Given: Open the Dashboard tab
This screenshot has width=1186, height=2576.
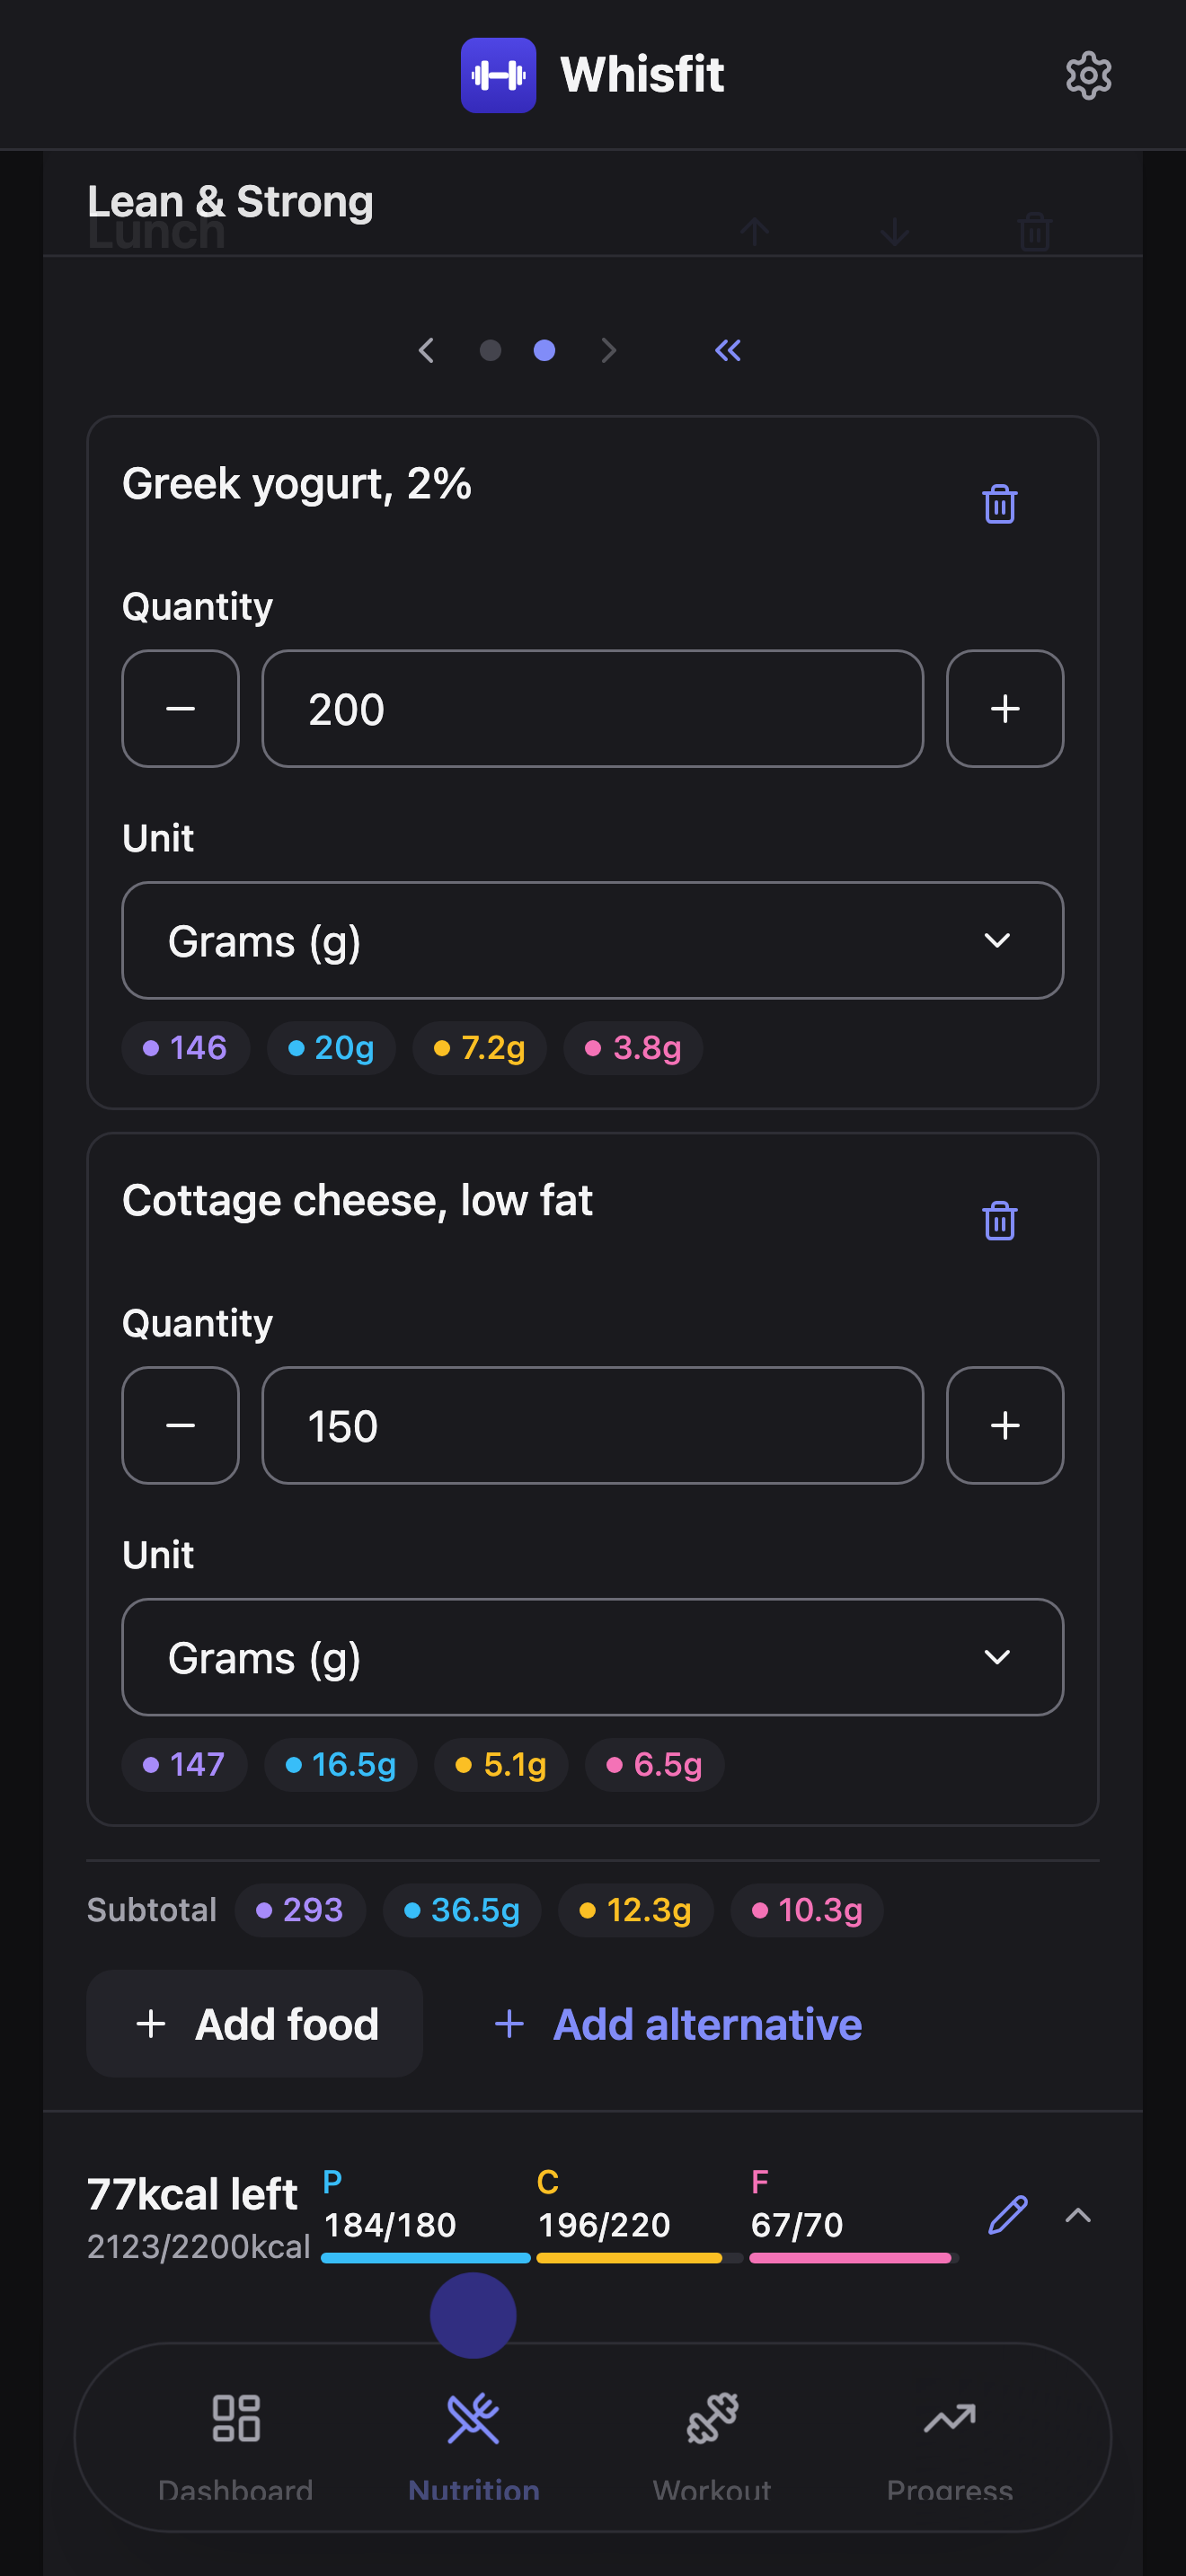Looking at the screenshot, I should click(x=236, y=2442).
